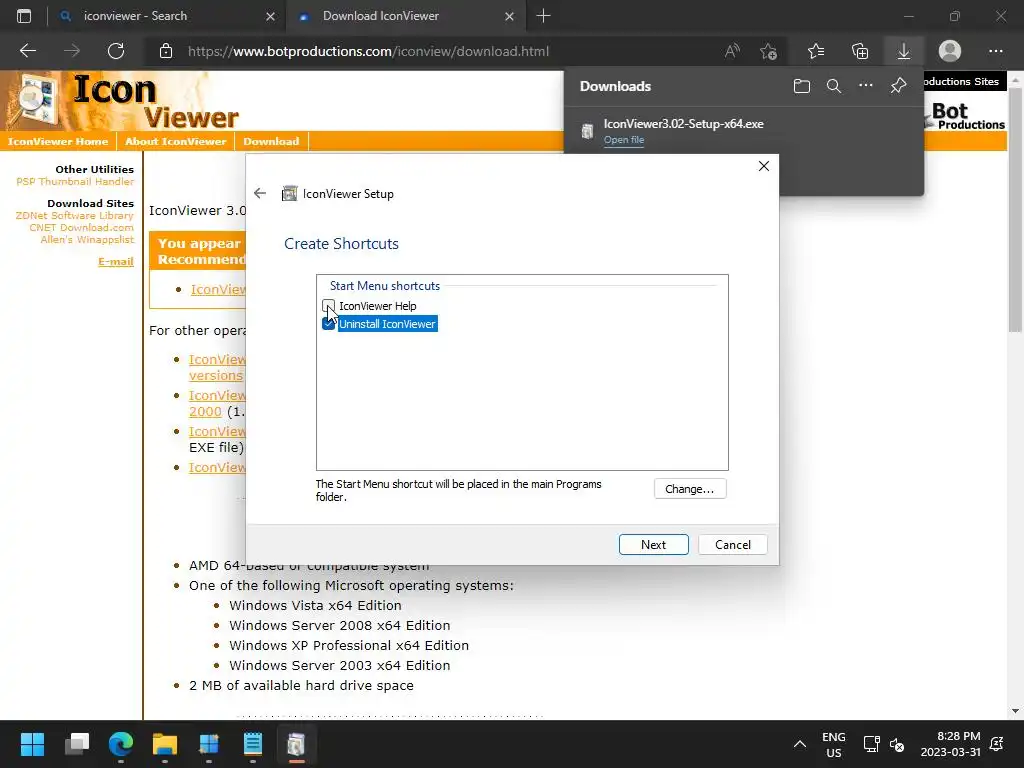Open Windows Start menu
The height and width of the screenshot is (768, 1024).
pyautogui.click(x=32, y=744)
